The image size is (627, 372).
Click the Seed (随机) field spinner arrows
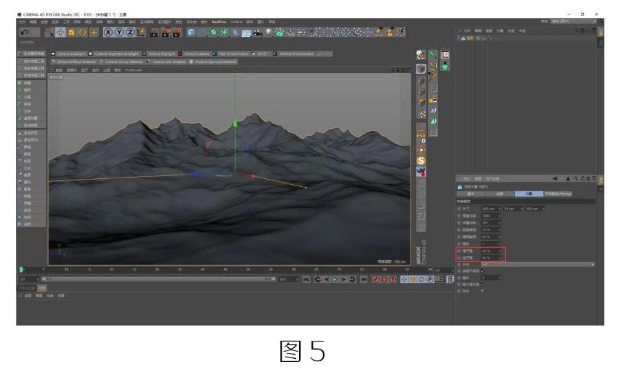click(x=499, y=278)
